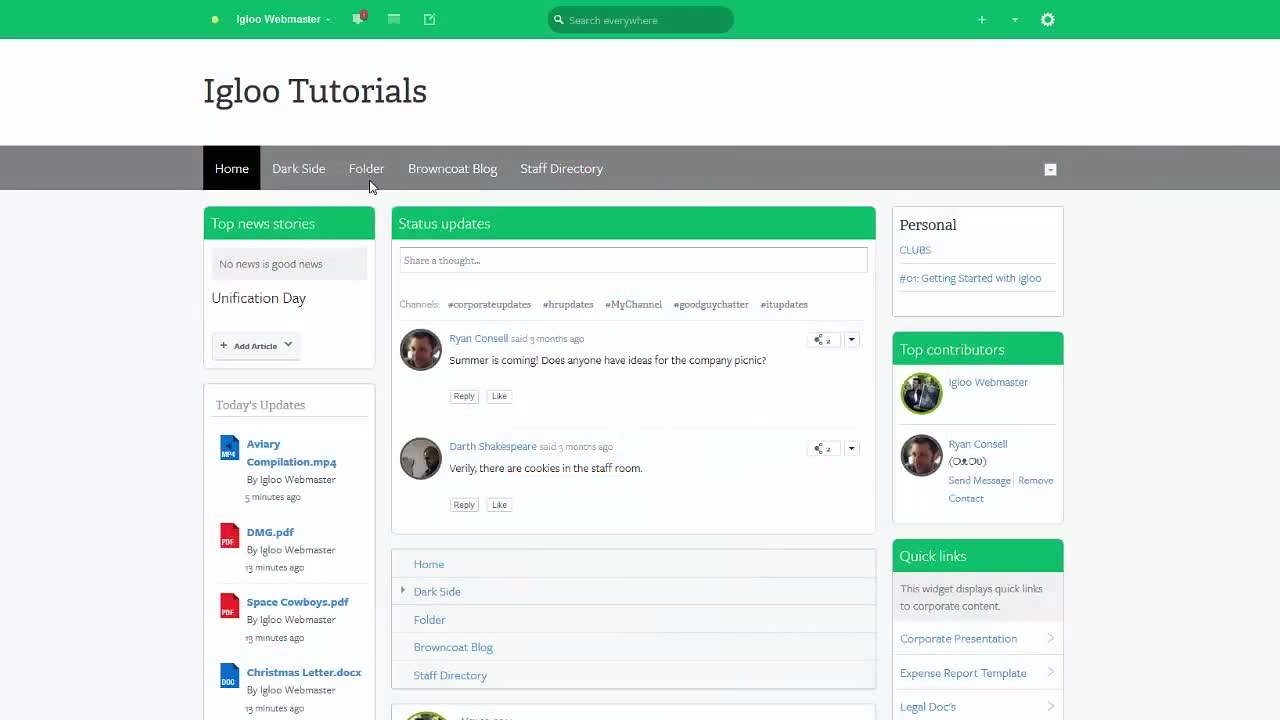Open the Unification Day news article

(x=259, y=298)
